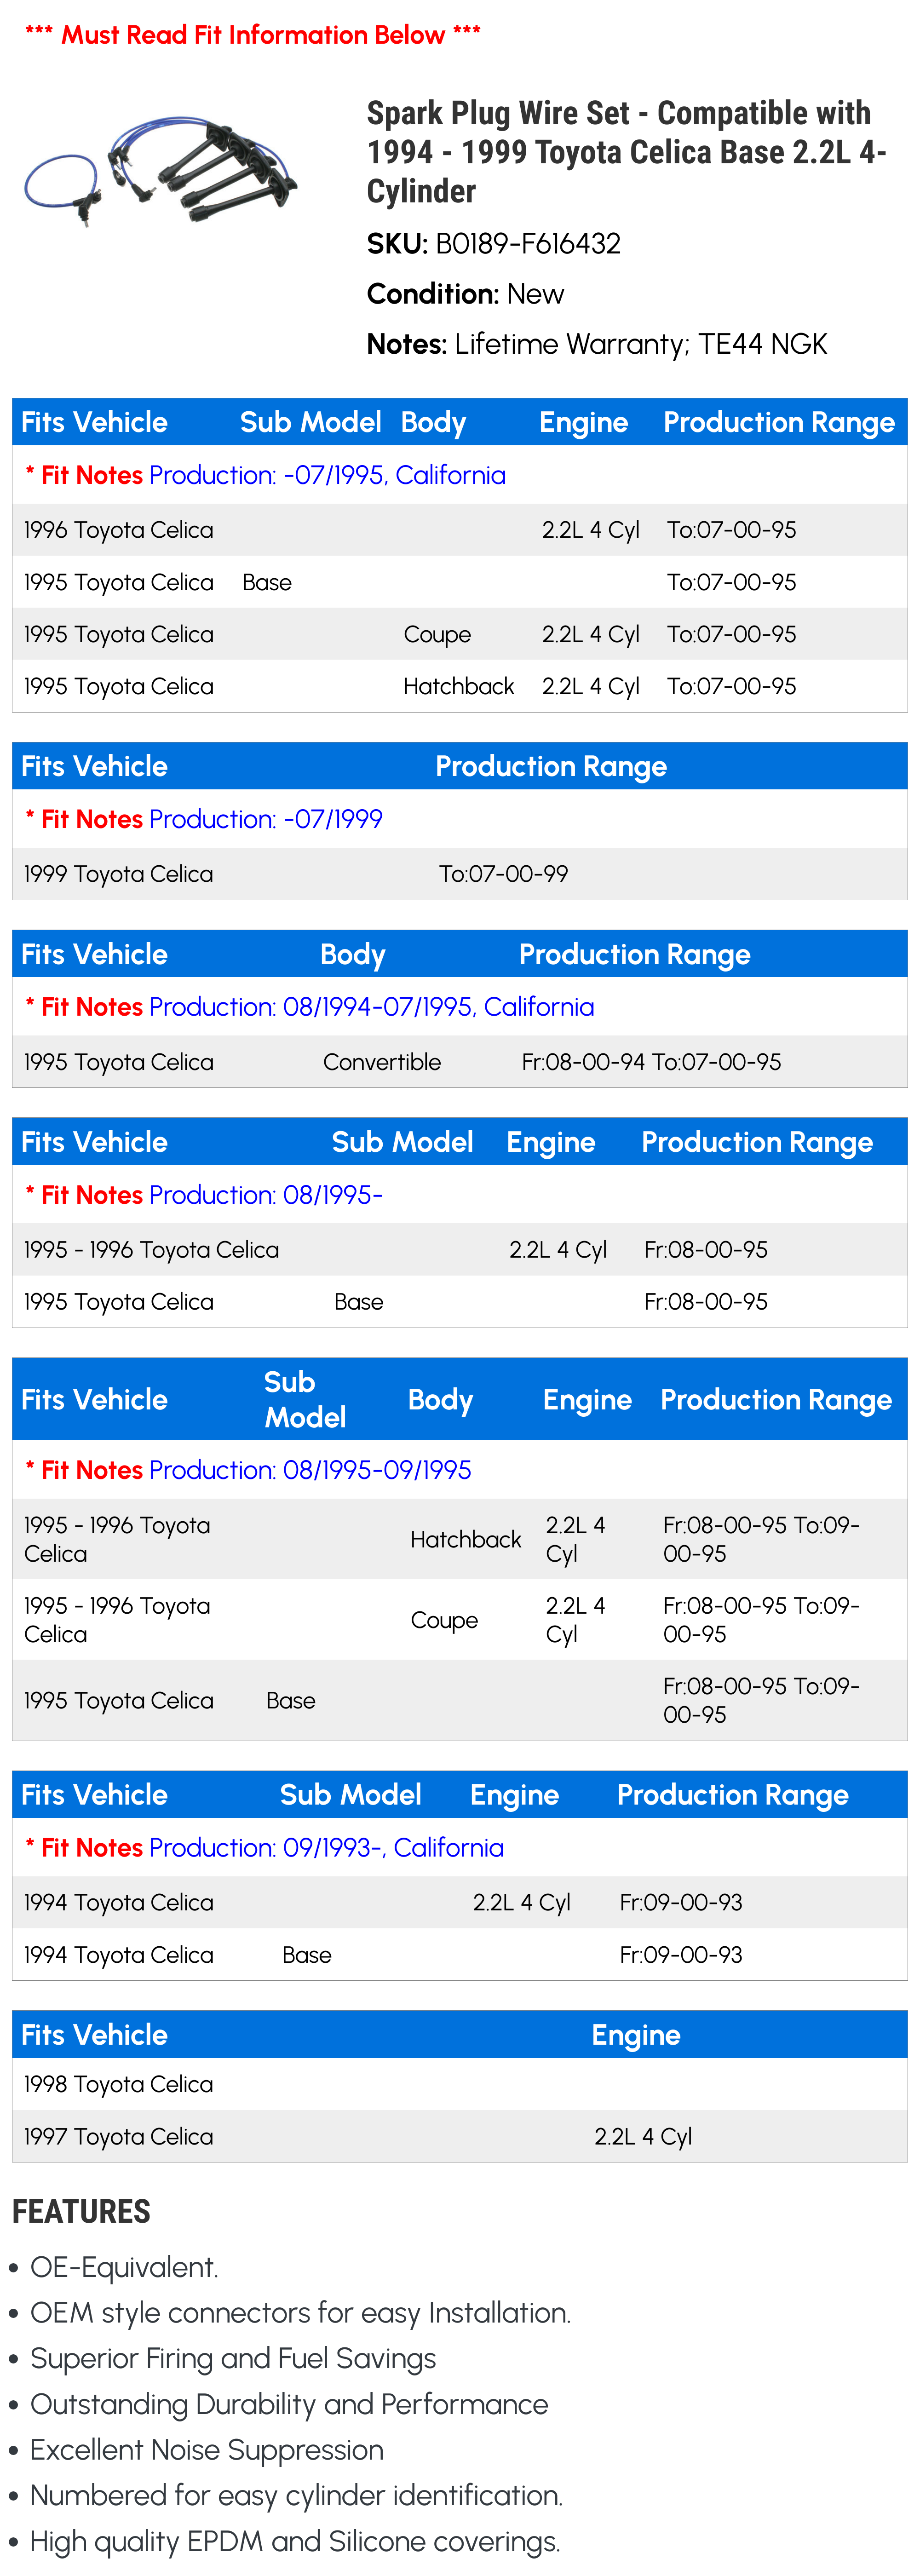Click the 1995 - 1996 Toyota Celica Hatchback row
Image resolution: width=920 pixels, height=2576 pixels.
point(460,1539)
